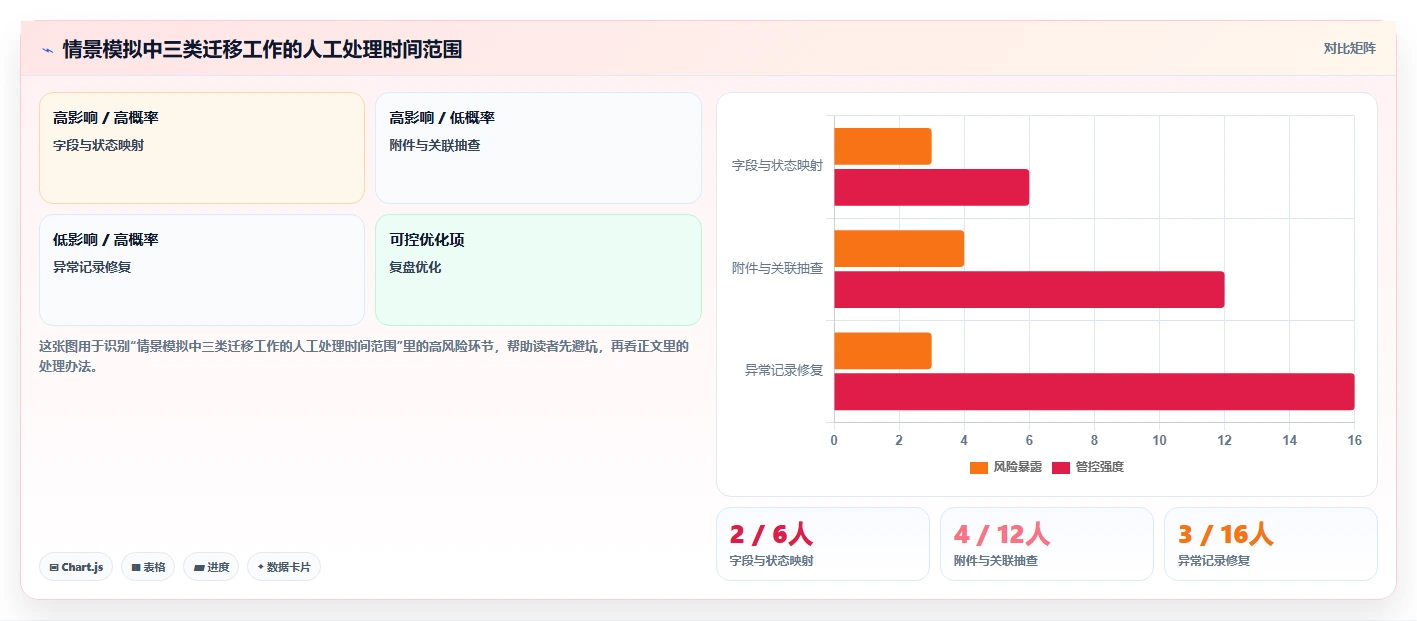This screenshot has height=621, width=1417.
Task: Click the blue icon before the card title
Action: click(x=48, y=50)
